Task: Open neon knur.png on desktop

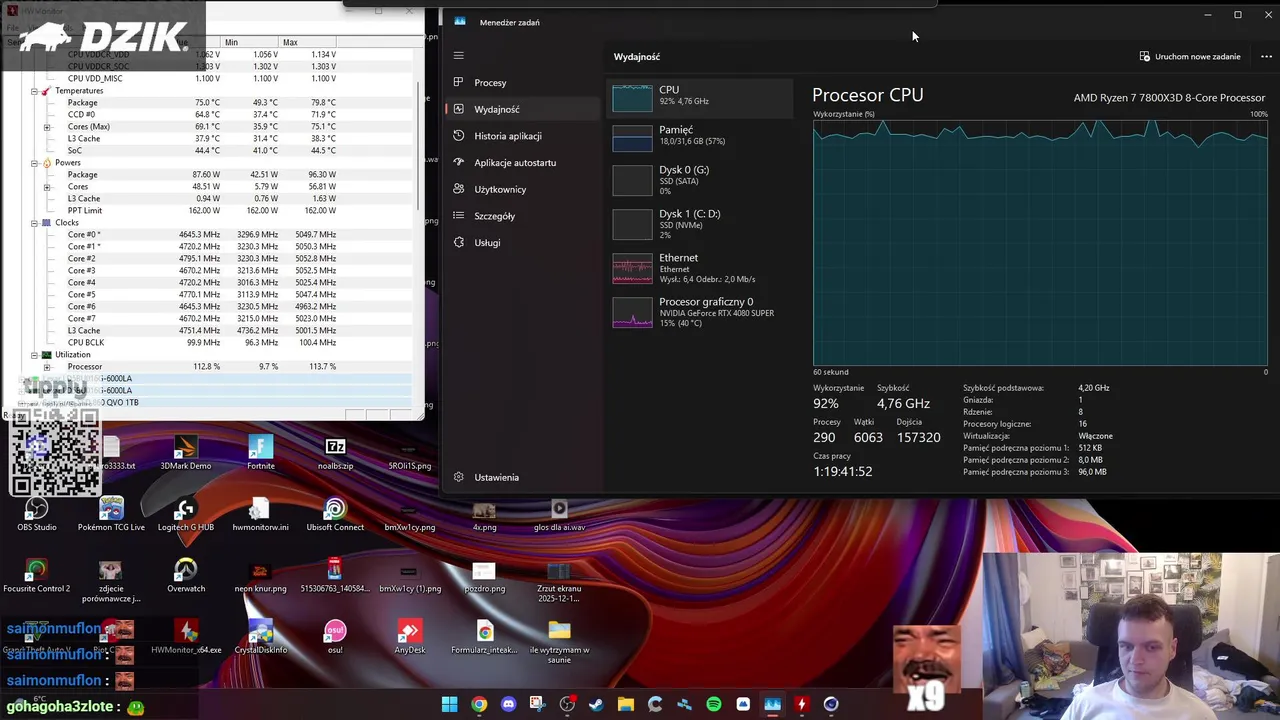Action: click(261, 576)
